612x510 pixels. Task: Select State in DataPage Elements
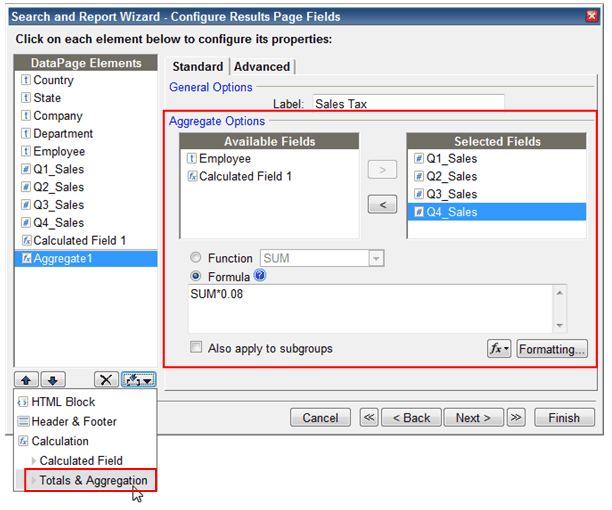tap(85, 98)
